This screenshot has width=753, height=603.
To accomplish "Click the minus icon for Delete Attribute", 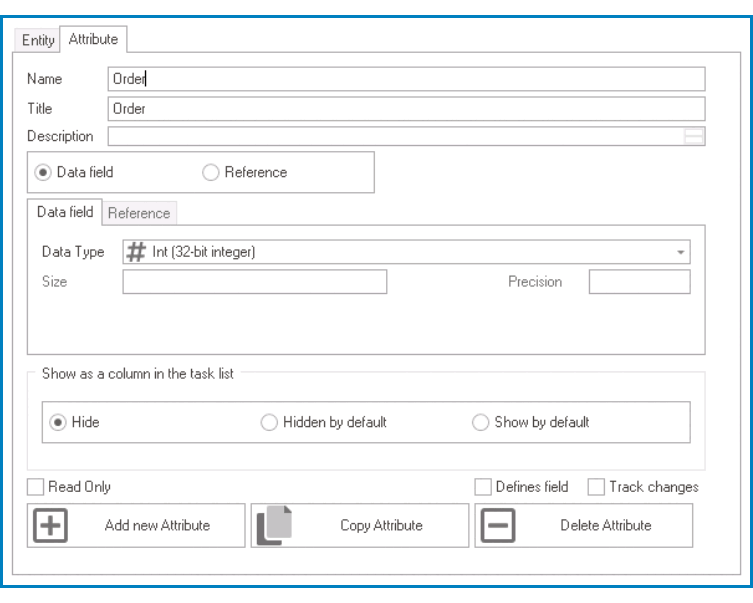I will tap(498, 525).
